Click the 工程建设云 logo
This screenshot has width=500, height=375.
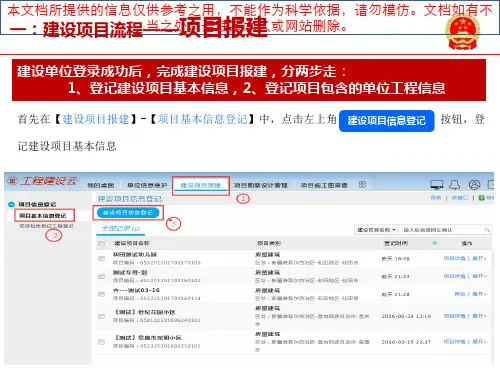42,181
